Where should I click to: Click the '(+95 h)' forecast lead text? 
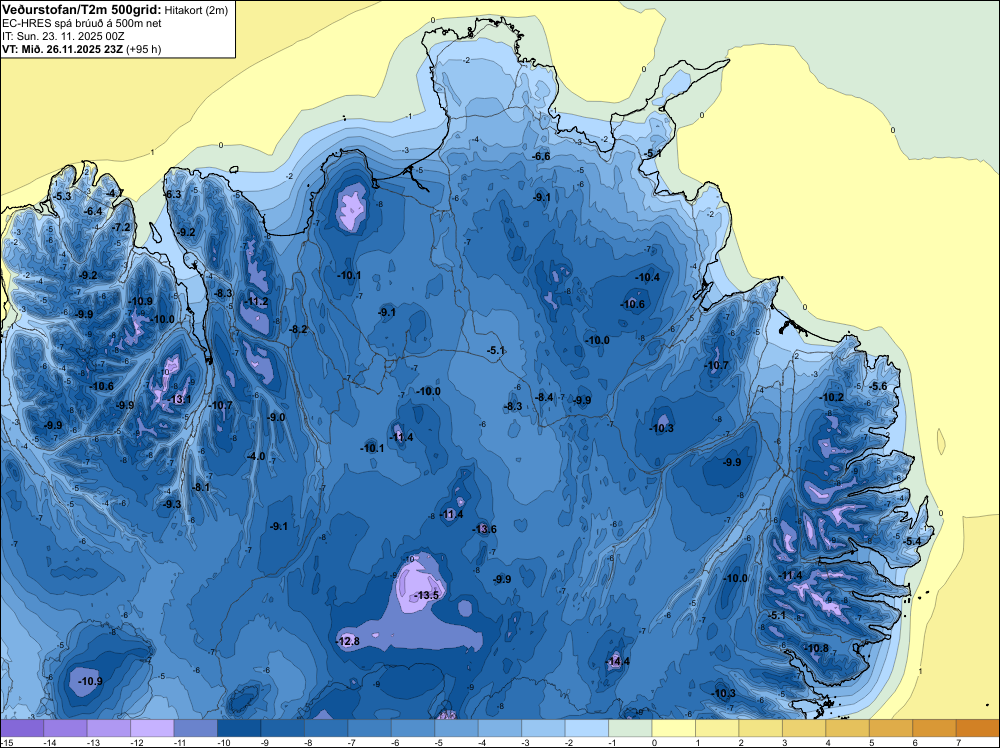pos(144,49)
